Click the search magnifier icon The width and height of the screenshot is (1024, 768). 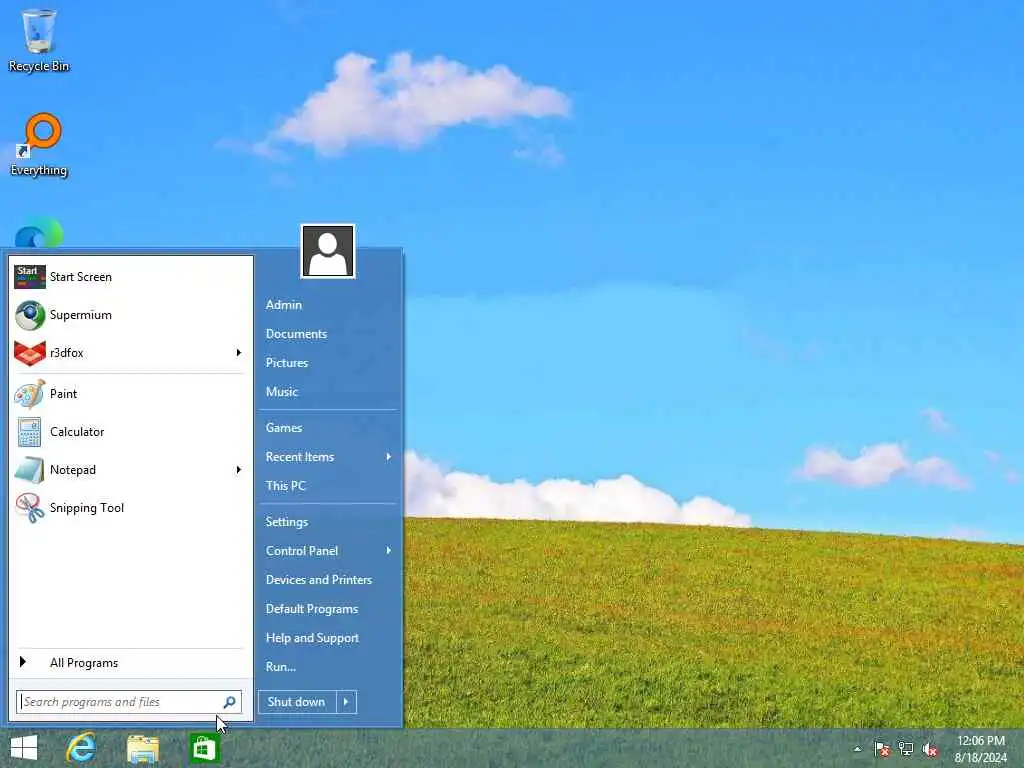(229, 702)
